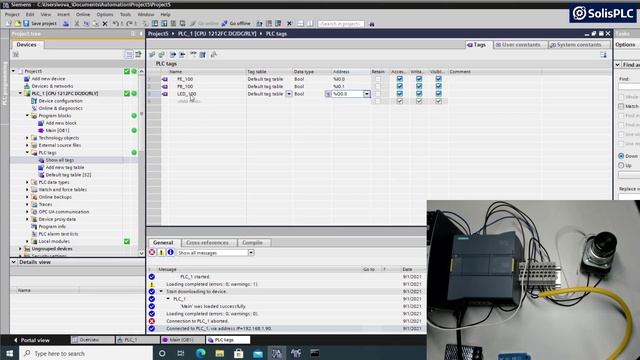The height and width of the screenshot is (360, 640).
Task: Click the export tags arrow icon
Action: [173, 54]
